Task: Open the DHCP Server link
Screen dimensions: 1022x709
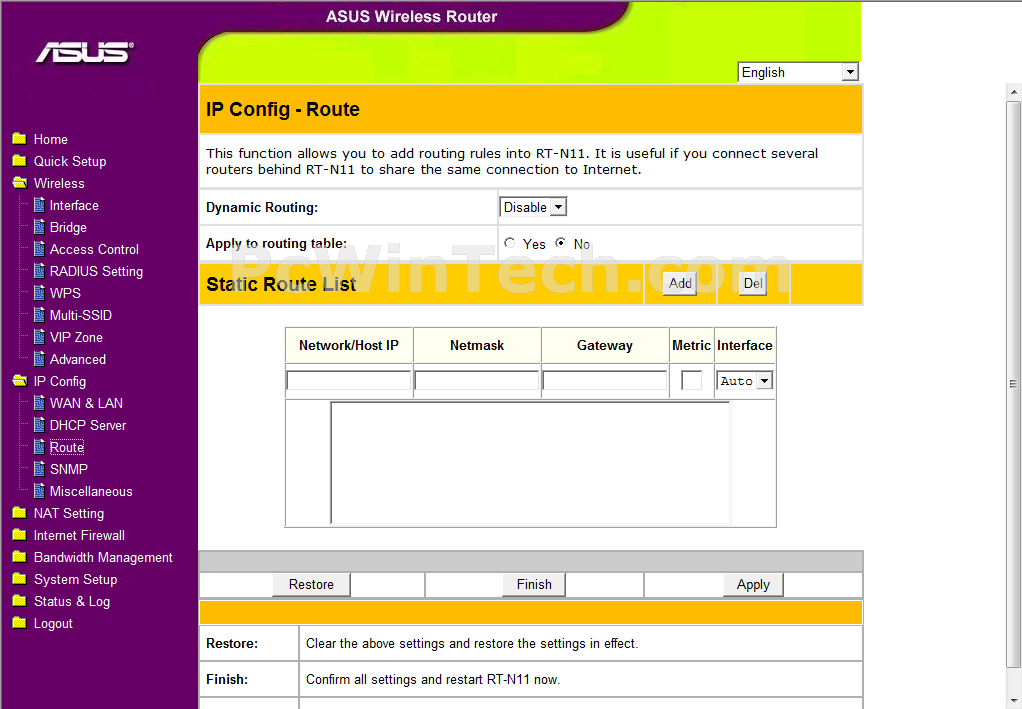Action: pyautogui.click(x=88, y=426)
